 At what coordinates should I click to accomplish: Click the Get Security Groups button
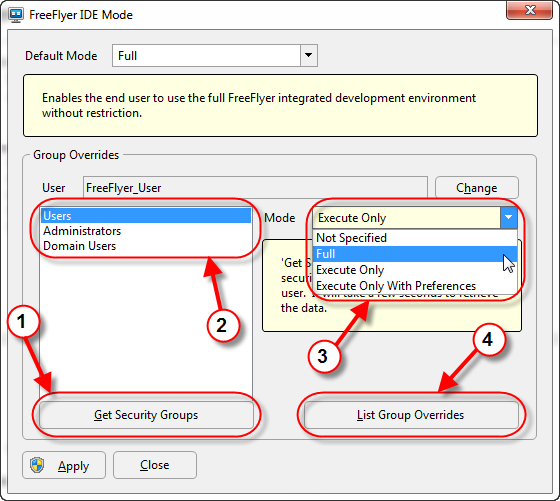tap(146, 415)
